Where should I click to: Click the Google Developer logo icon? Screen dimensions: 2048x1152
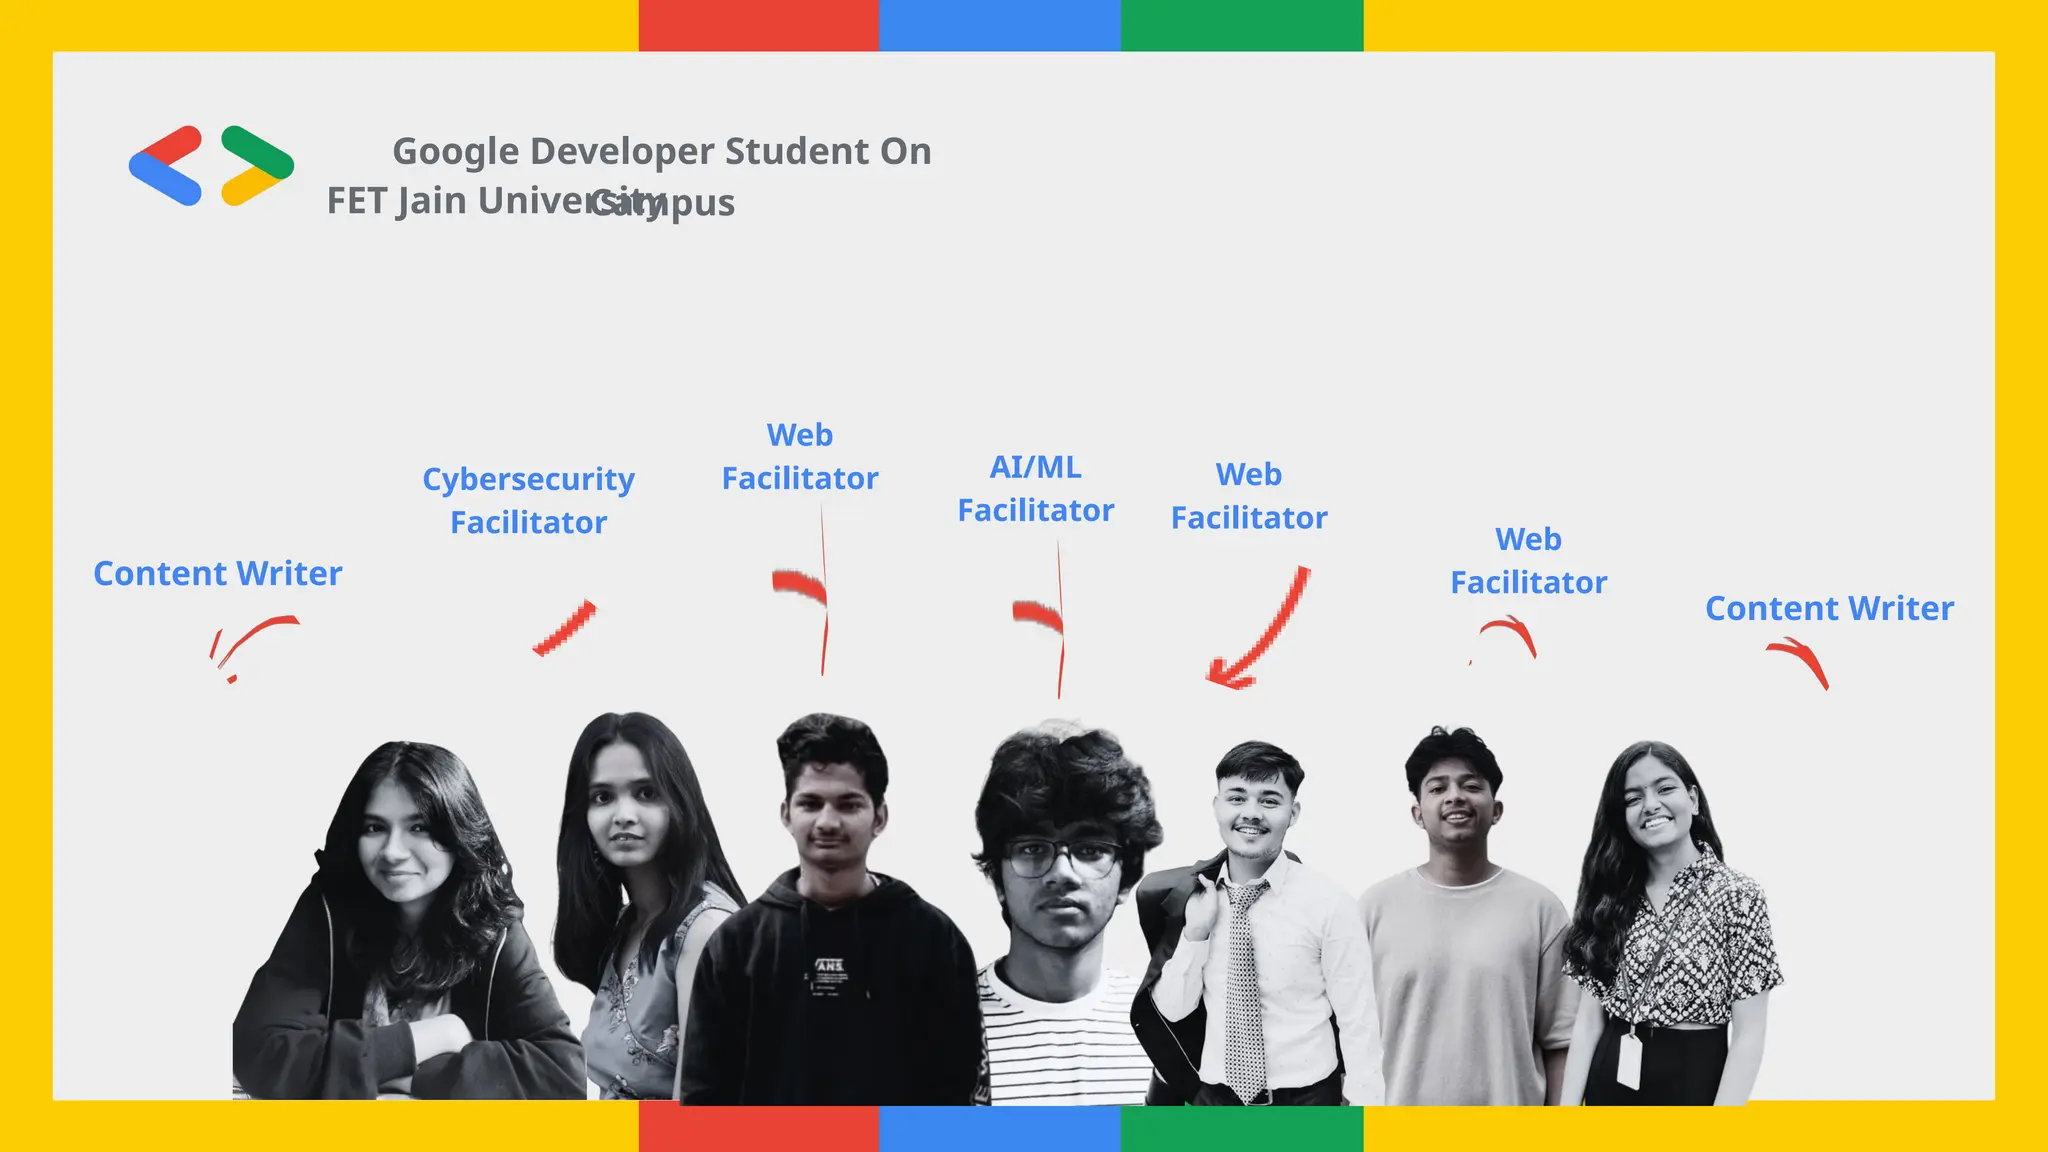click(x=211, y=166)
